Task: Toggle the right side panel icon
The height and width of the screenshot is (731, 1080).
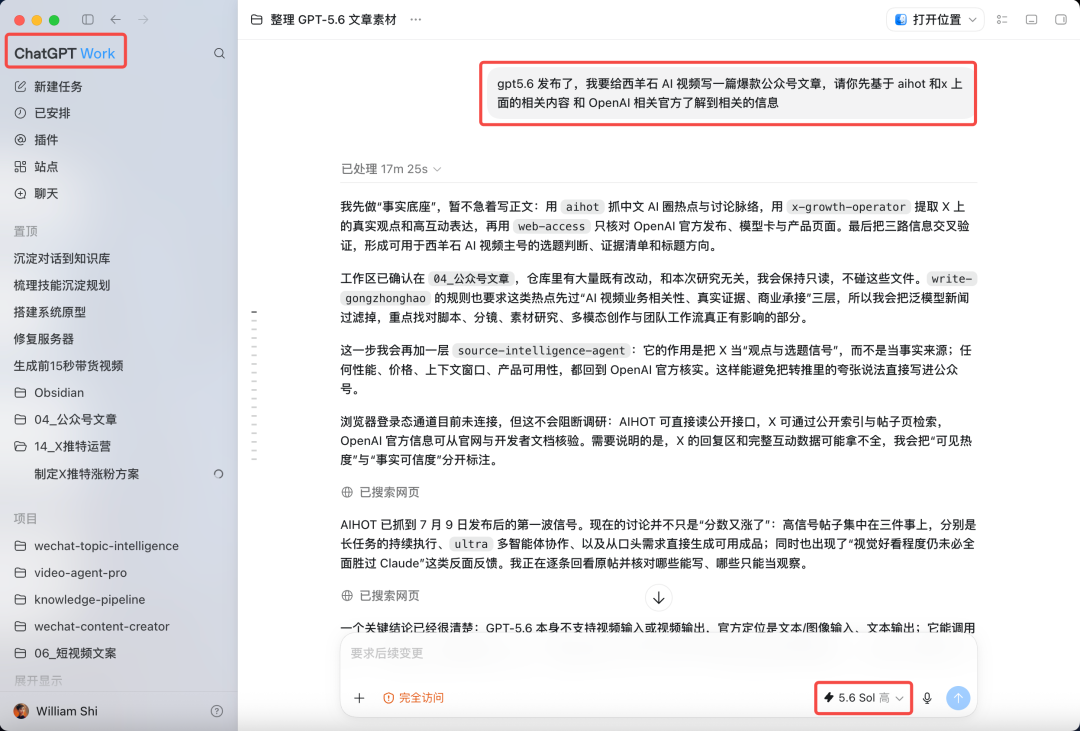Action: [1061, 19]
